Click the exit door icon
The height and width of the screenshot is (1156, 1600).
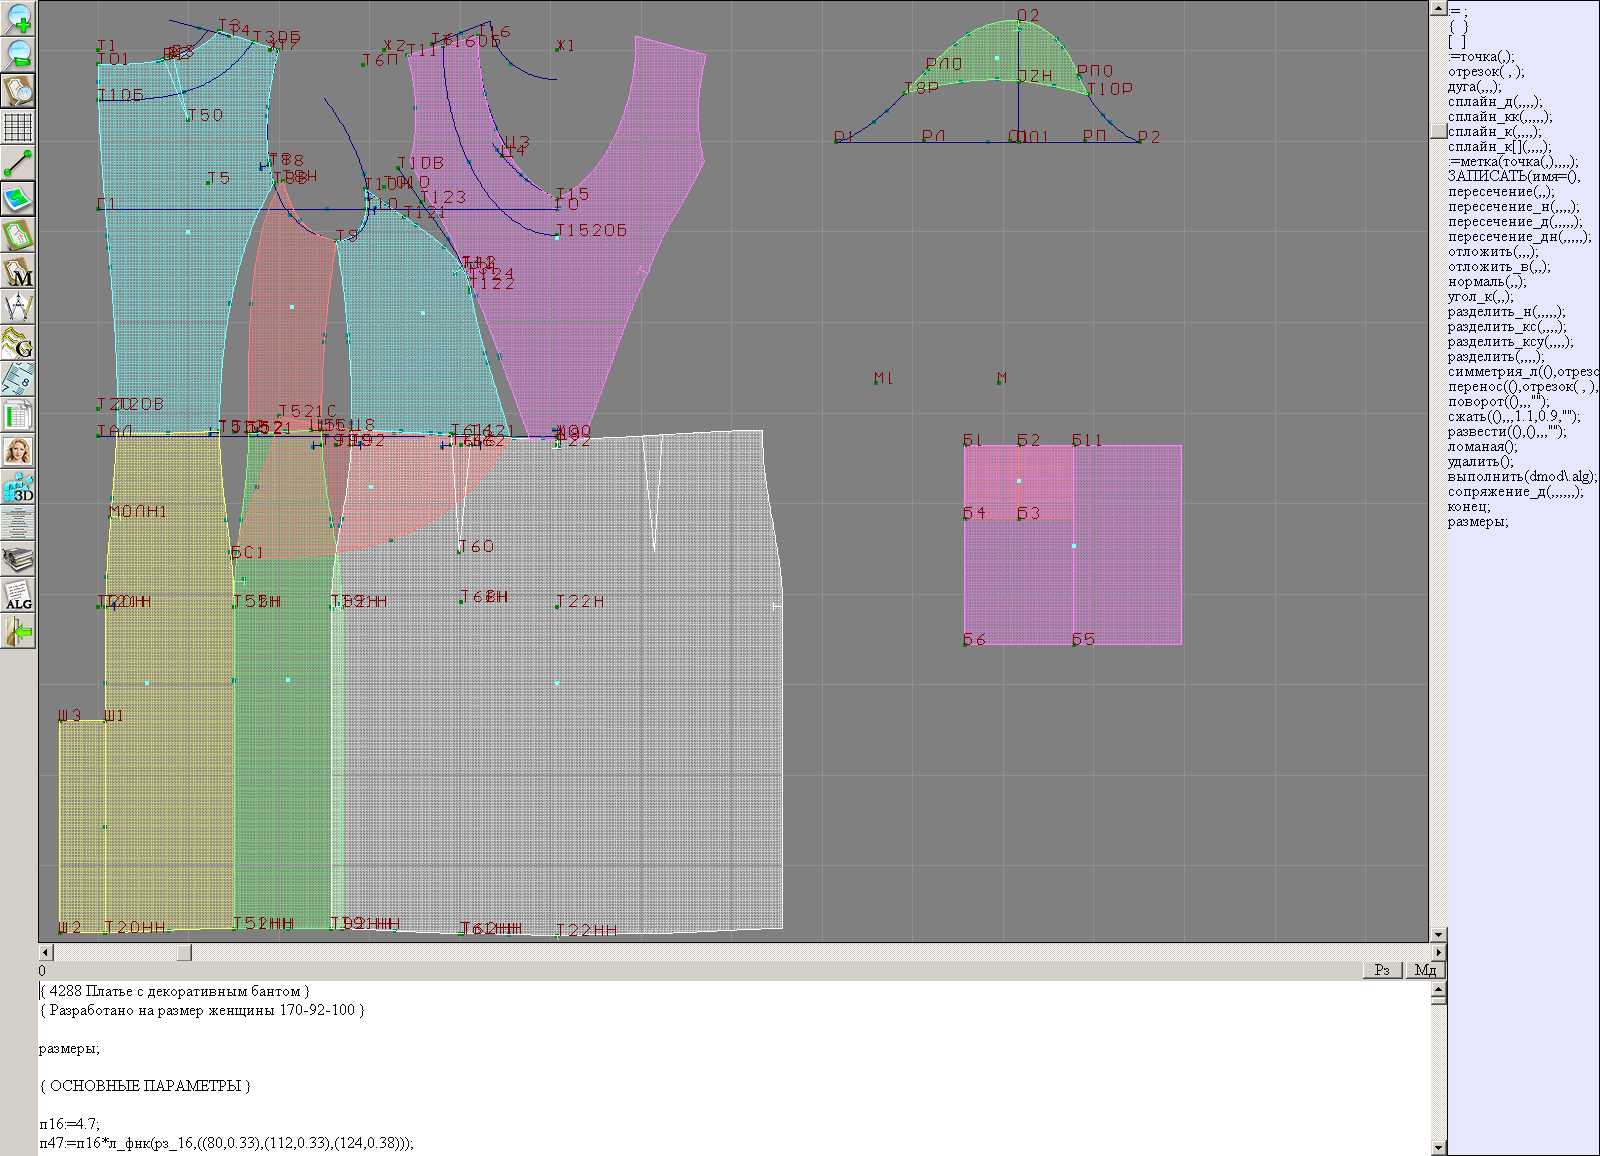pos(18,631)
